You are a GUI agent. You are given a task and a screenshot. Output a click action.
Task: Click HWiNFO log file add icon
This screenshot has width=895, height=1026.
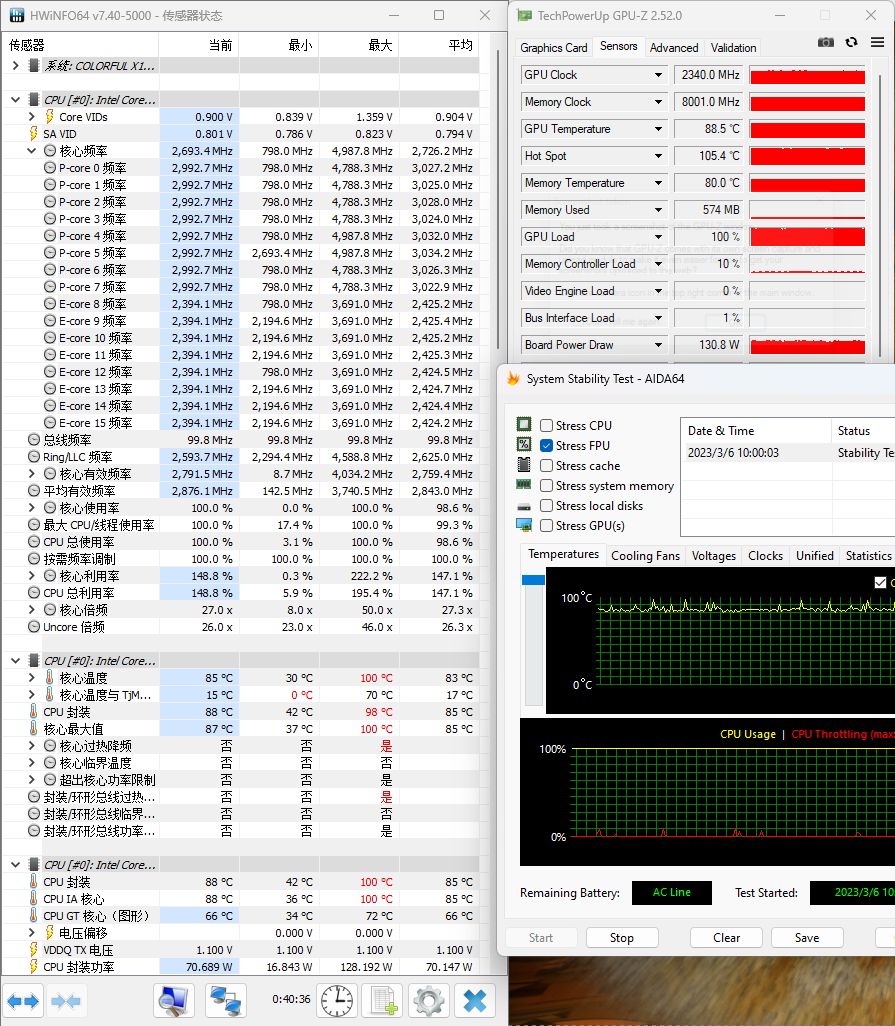383,1001
